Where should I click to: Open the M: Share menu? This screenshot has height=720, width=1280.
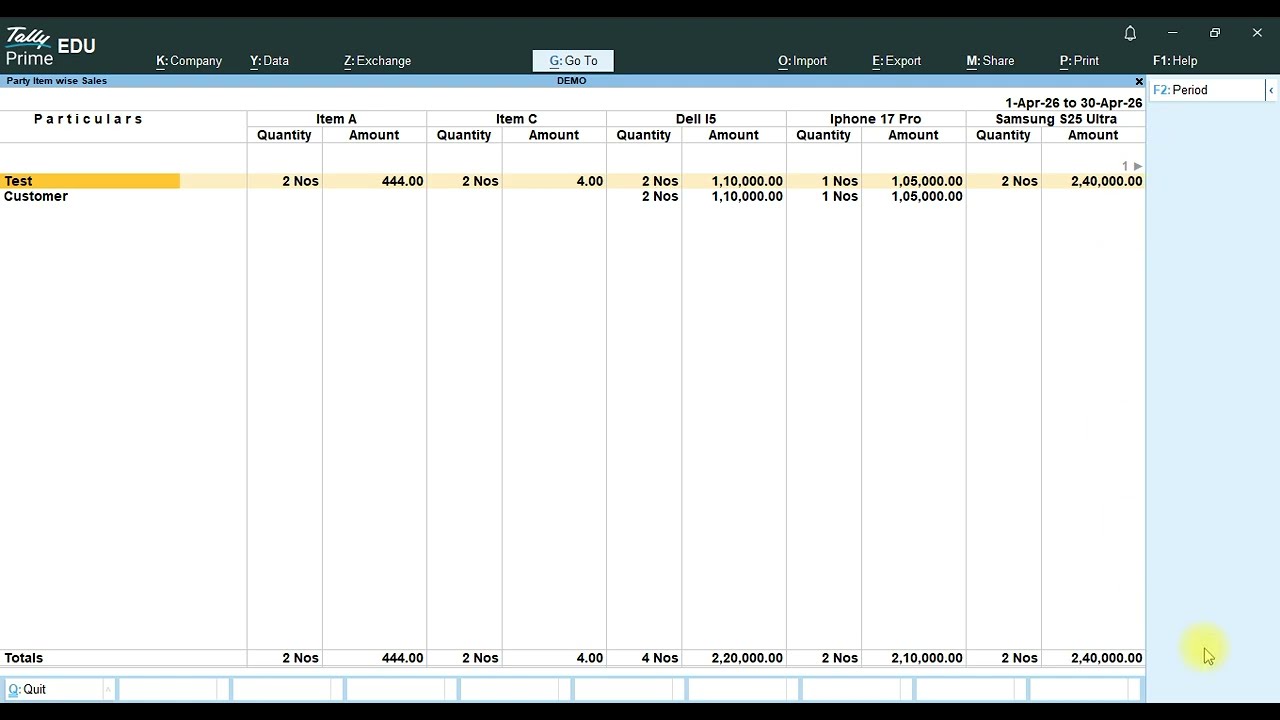[990, 61]
